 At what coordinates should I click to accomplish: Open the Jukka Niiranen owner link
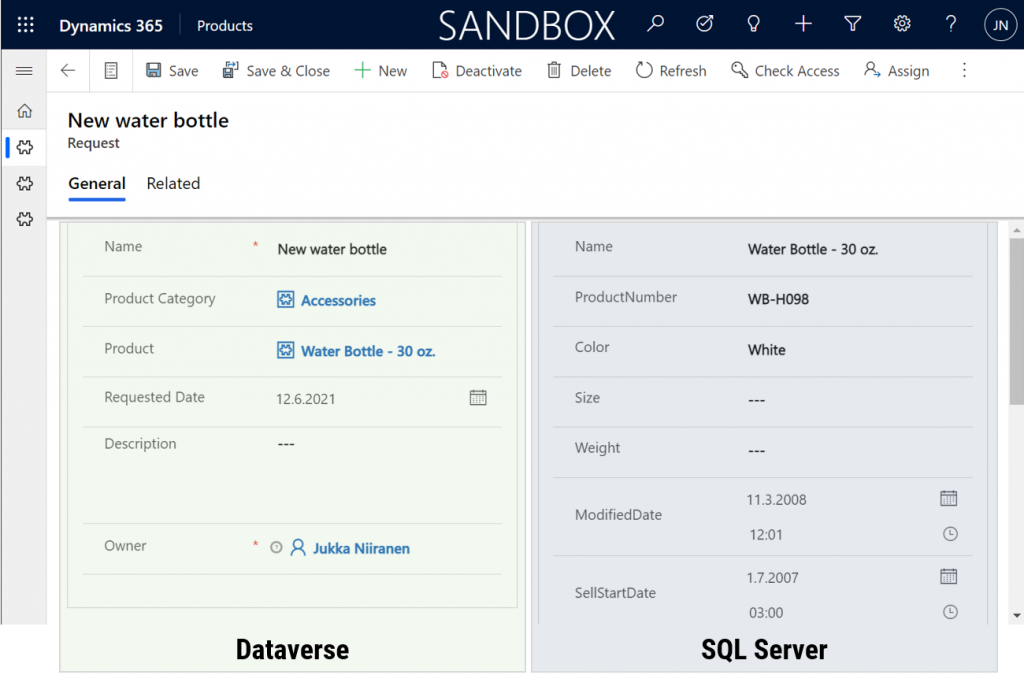tap(361, 548)
